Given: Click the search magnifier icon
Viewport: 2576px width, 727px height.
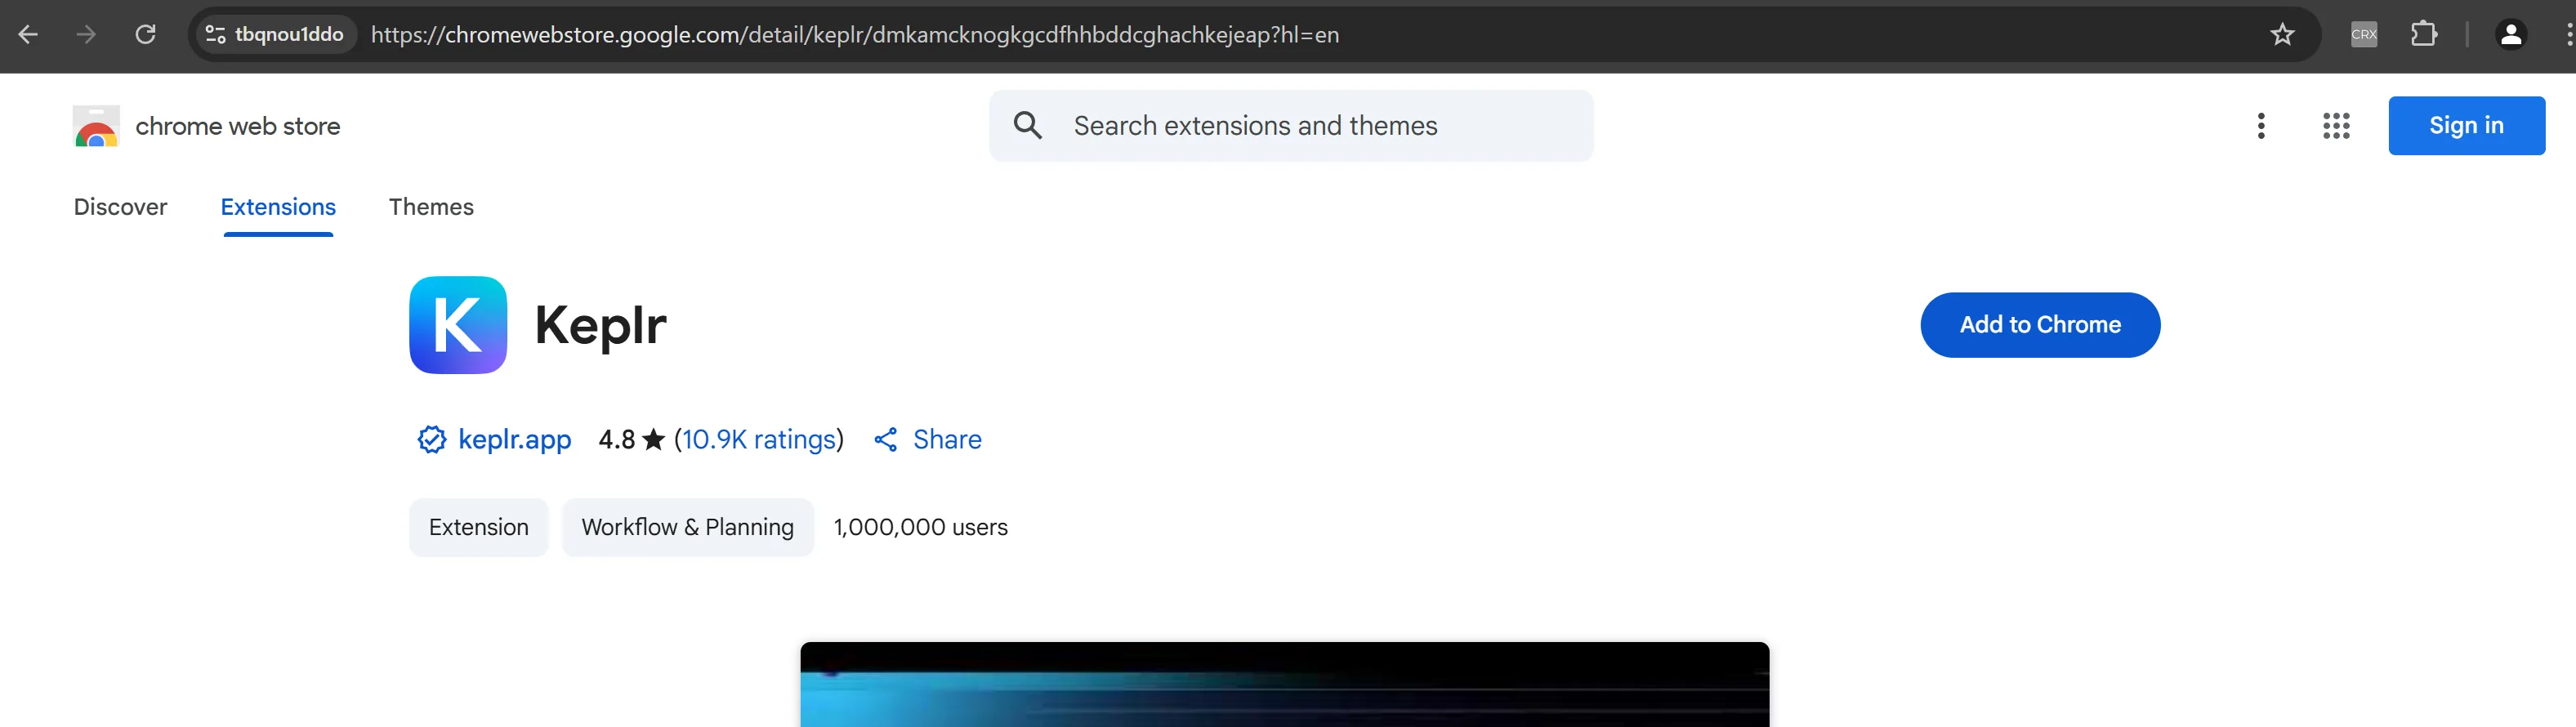Looking at the screenshot, I should click(x=1028, y=126).
